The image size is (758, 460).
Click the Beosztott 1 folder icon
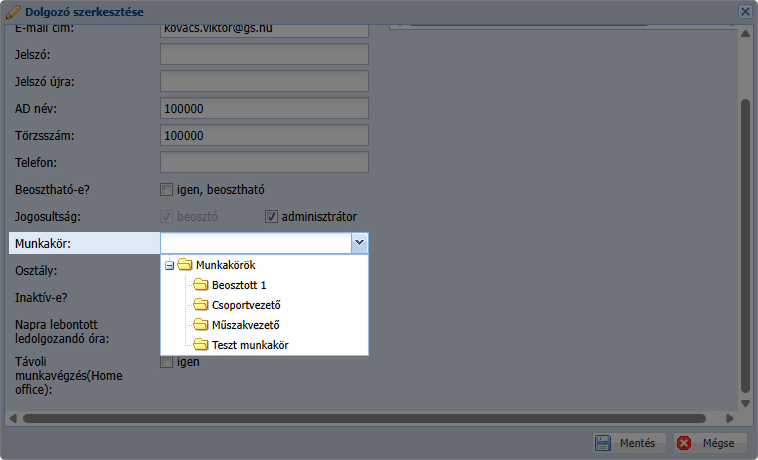click(x=201, y=285)
